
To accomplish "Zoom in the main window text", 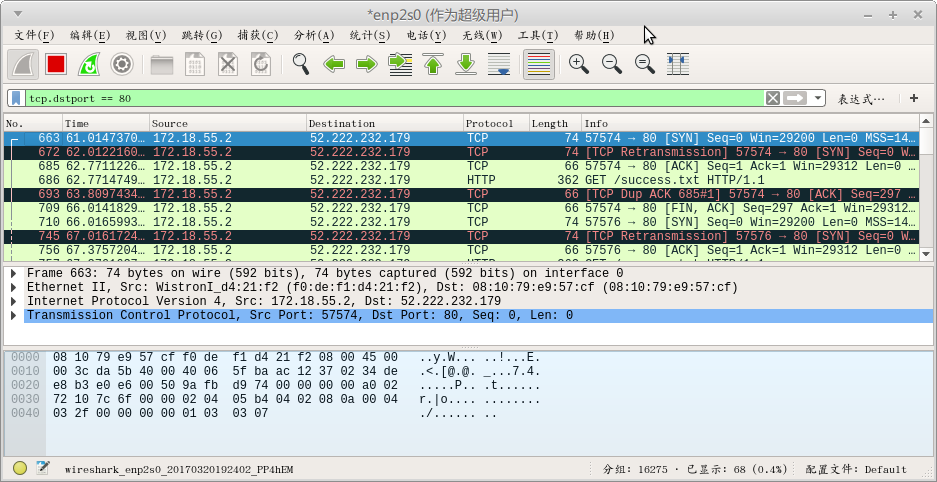I will click(578, 64).
